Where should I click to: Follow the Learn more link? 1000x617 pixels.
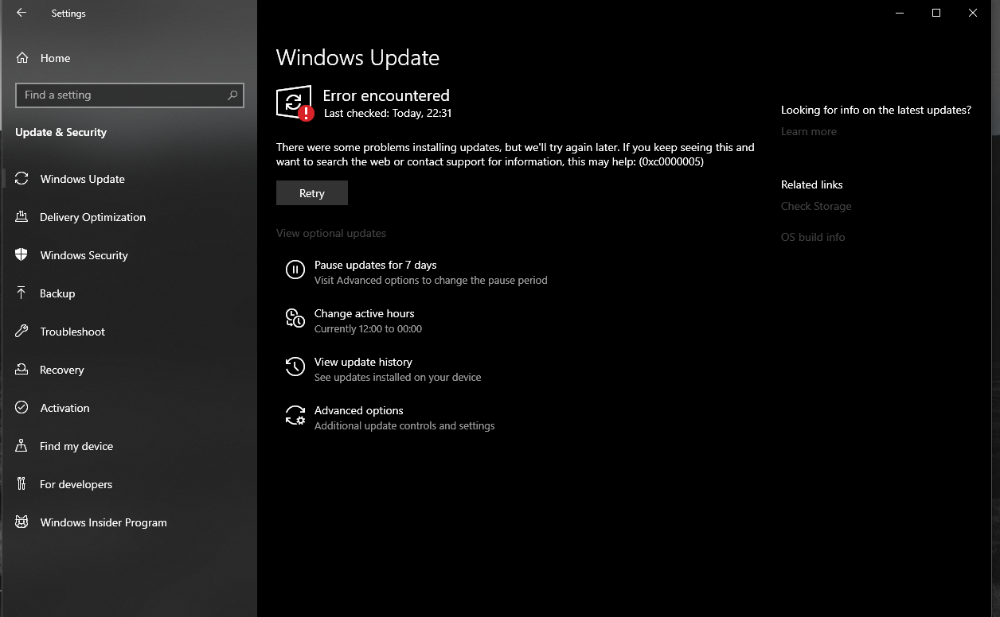pyautogui.click(x=809, y=131)
